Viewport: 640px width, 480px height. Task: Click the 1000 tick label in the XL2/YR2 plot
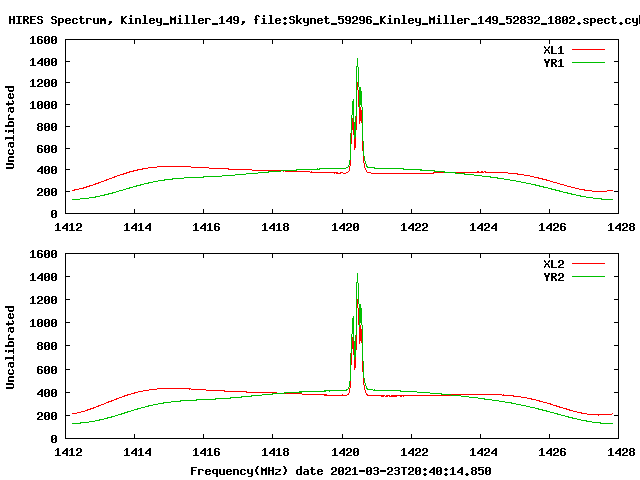(x=43, y=323)
